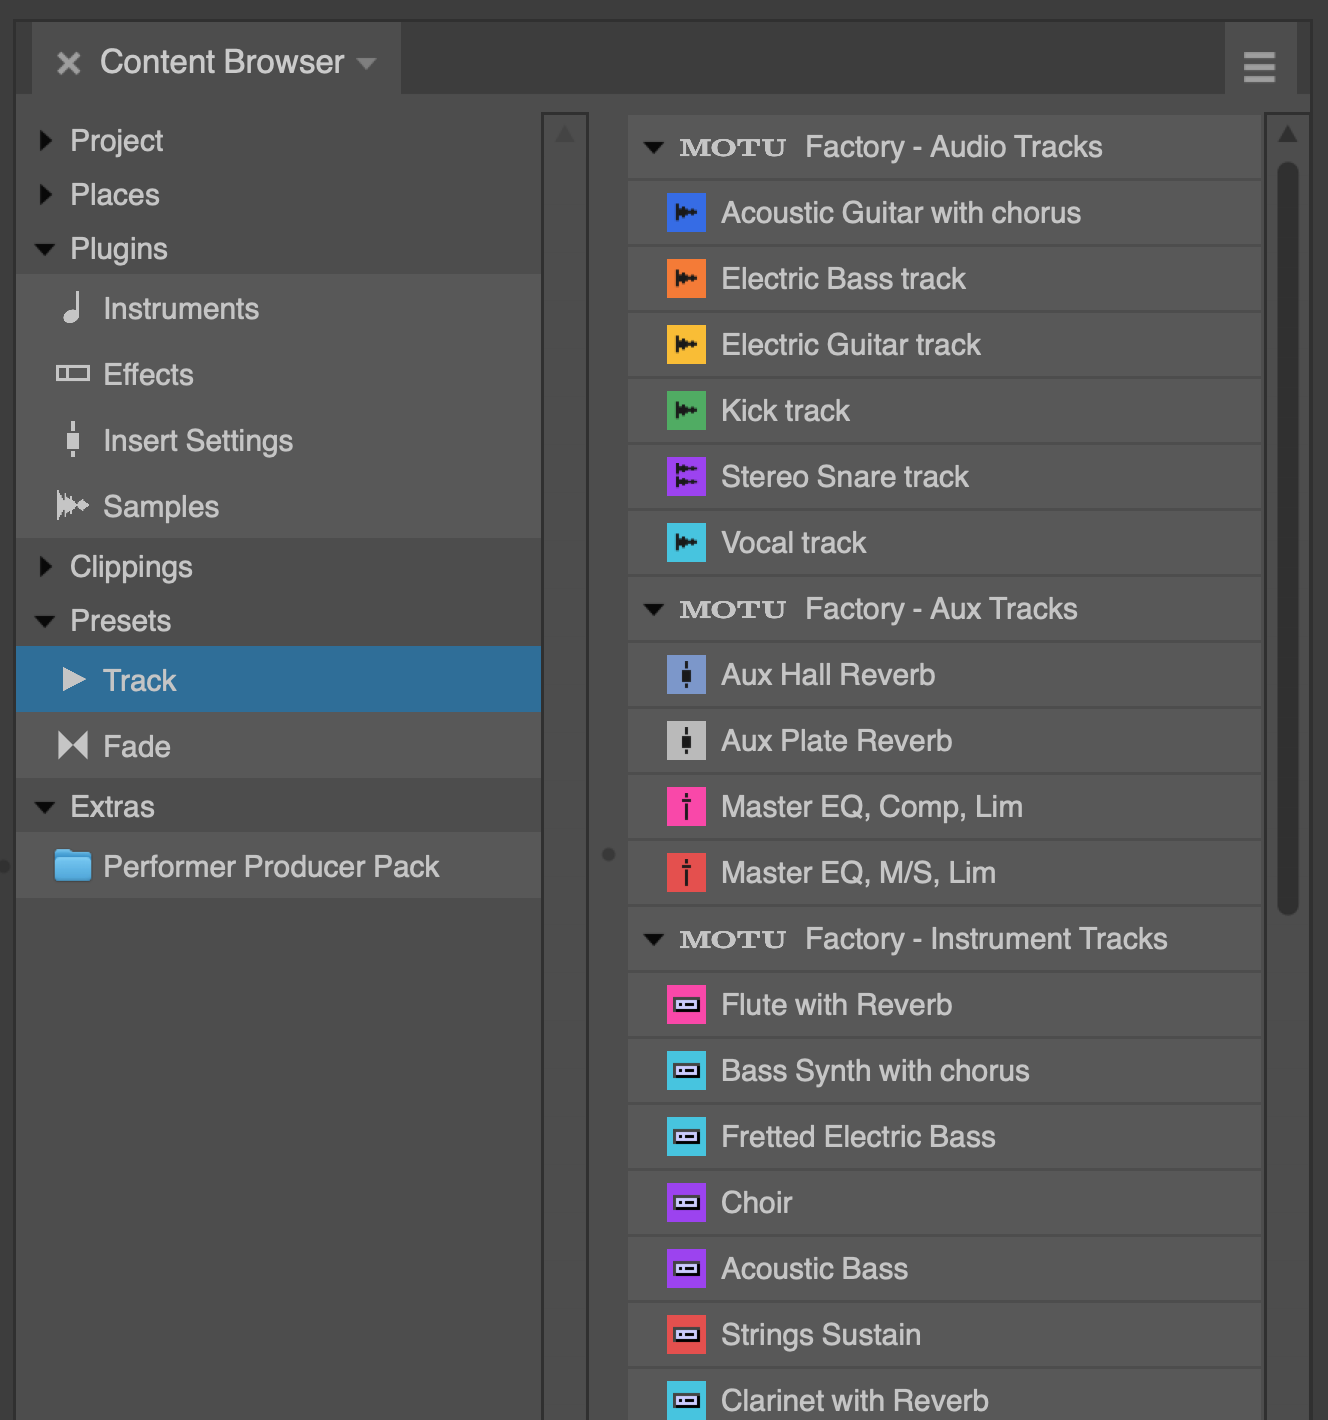
Task: Open the Content Browser tab dropdown arrow
Action: pyautogui.click(x=366, y=63)
